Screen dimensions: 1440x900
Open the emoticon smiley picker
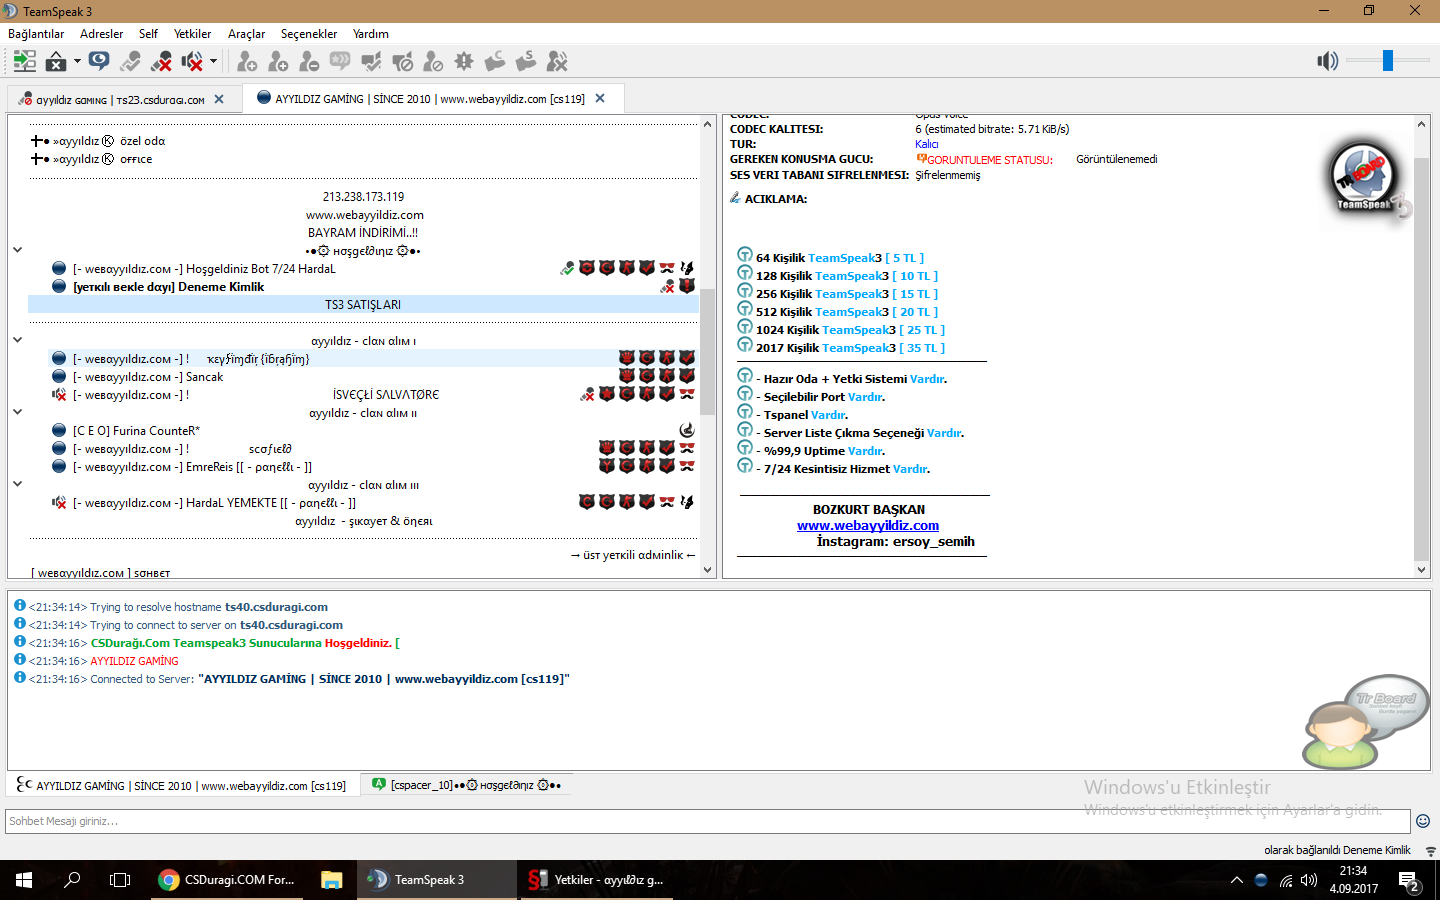click(x=1422, y=821)
